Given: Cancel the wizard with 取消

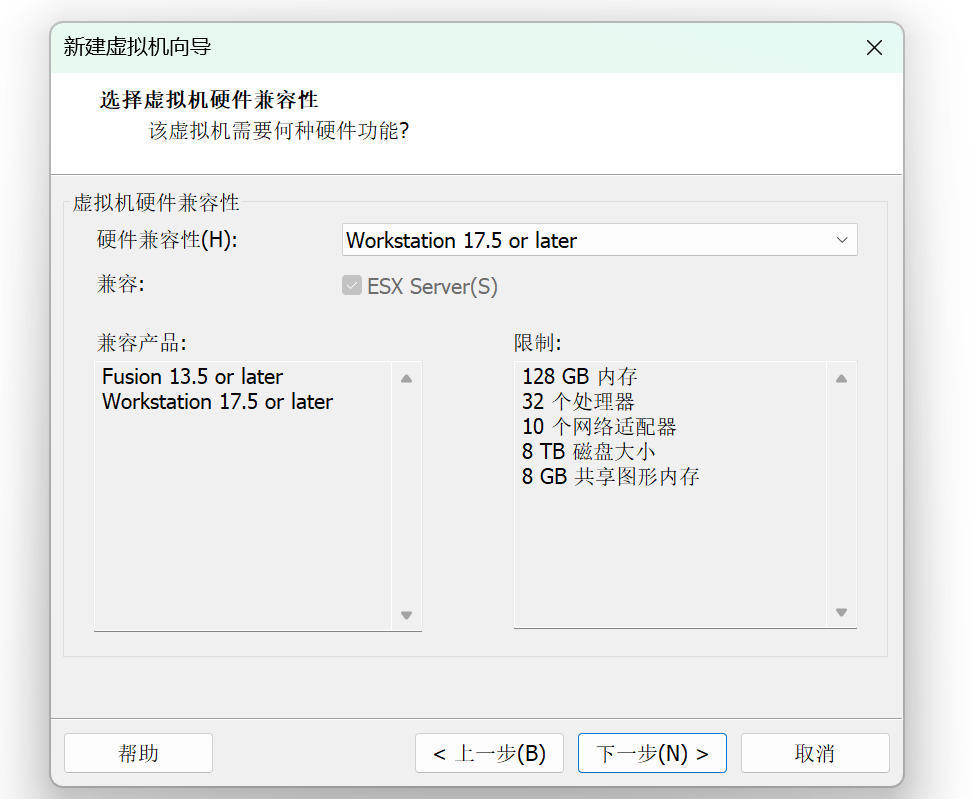Looking at the screenshot, I should coord(815,753).
